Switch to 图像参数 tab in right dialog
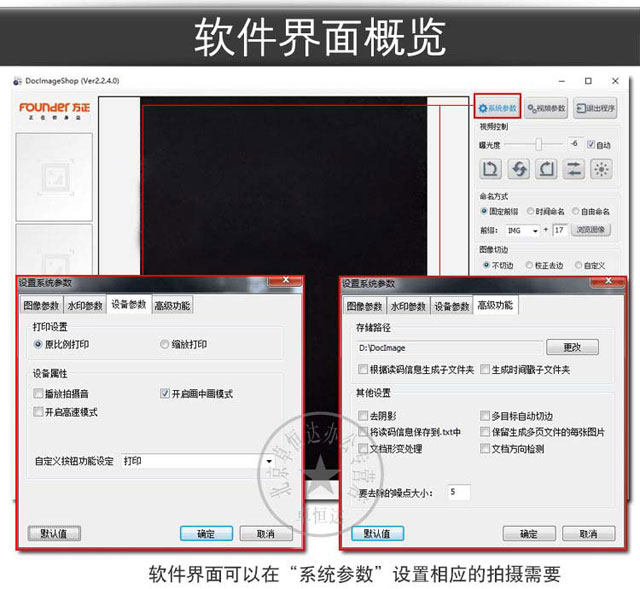Viewport: 640px width, 589px height. pyautogui.click(x=364, y=306)
